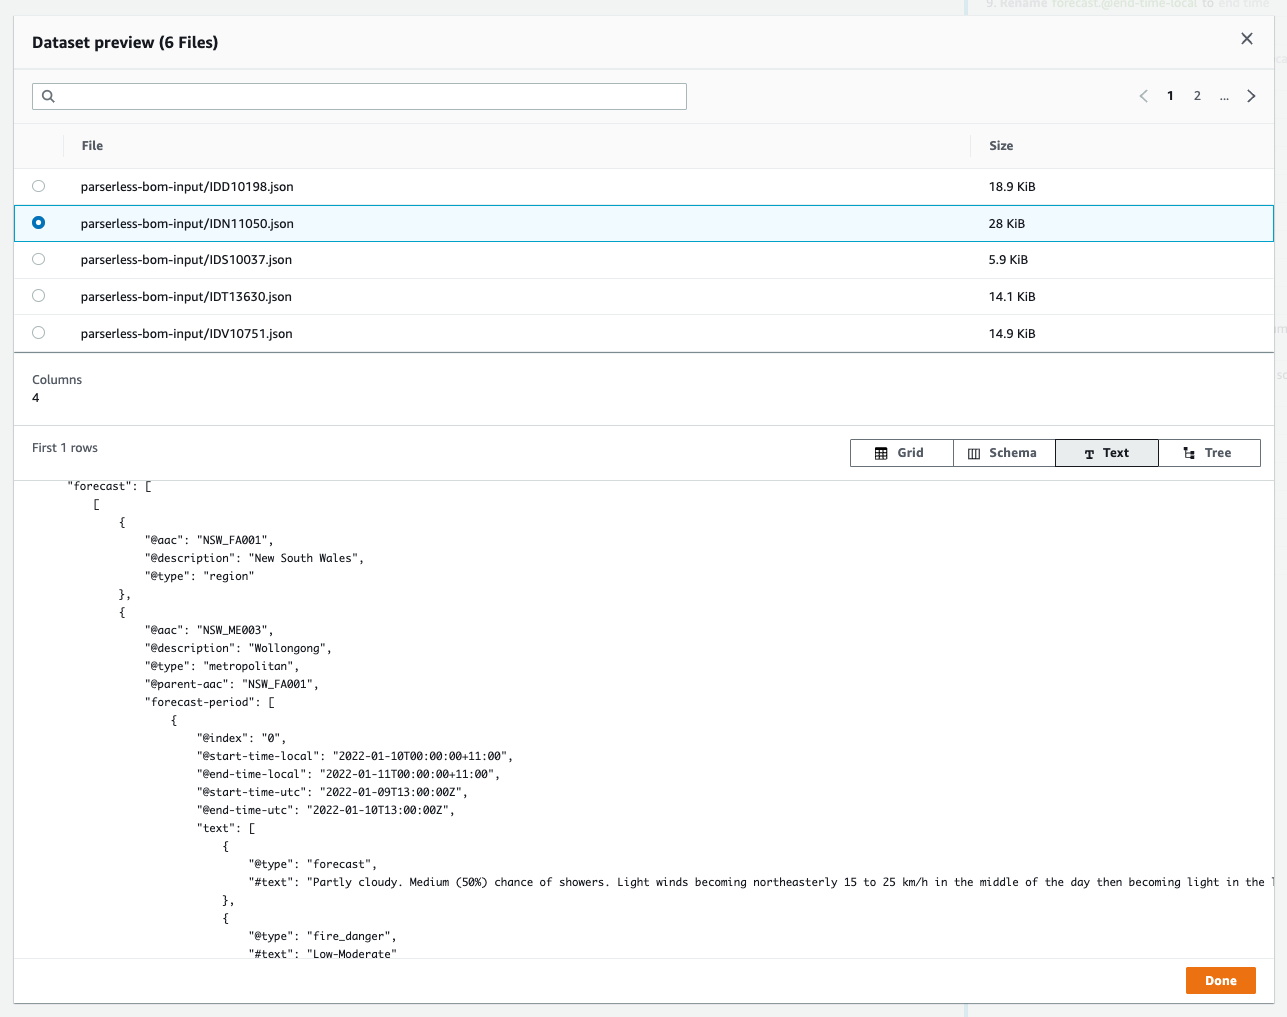
Task: Click the Columns label
Action: (x=57, y=380)
